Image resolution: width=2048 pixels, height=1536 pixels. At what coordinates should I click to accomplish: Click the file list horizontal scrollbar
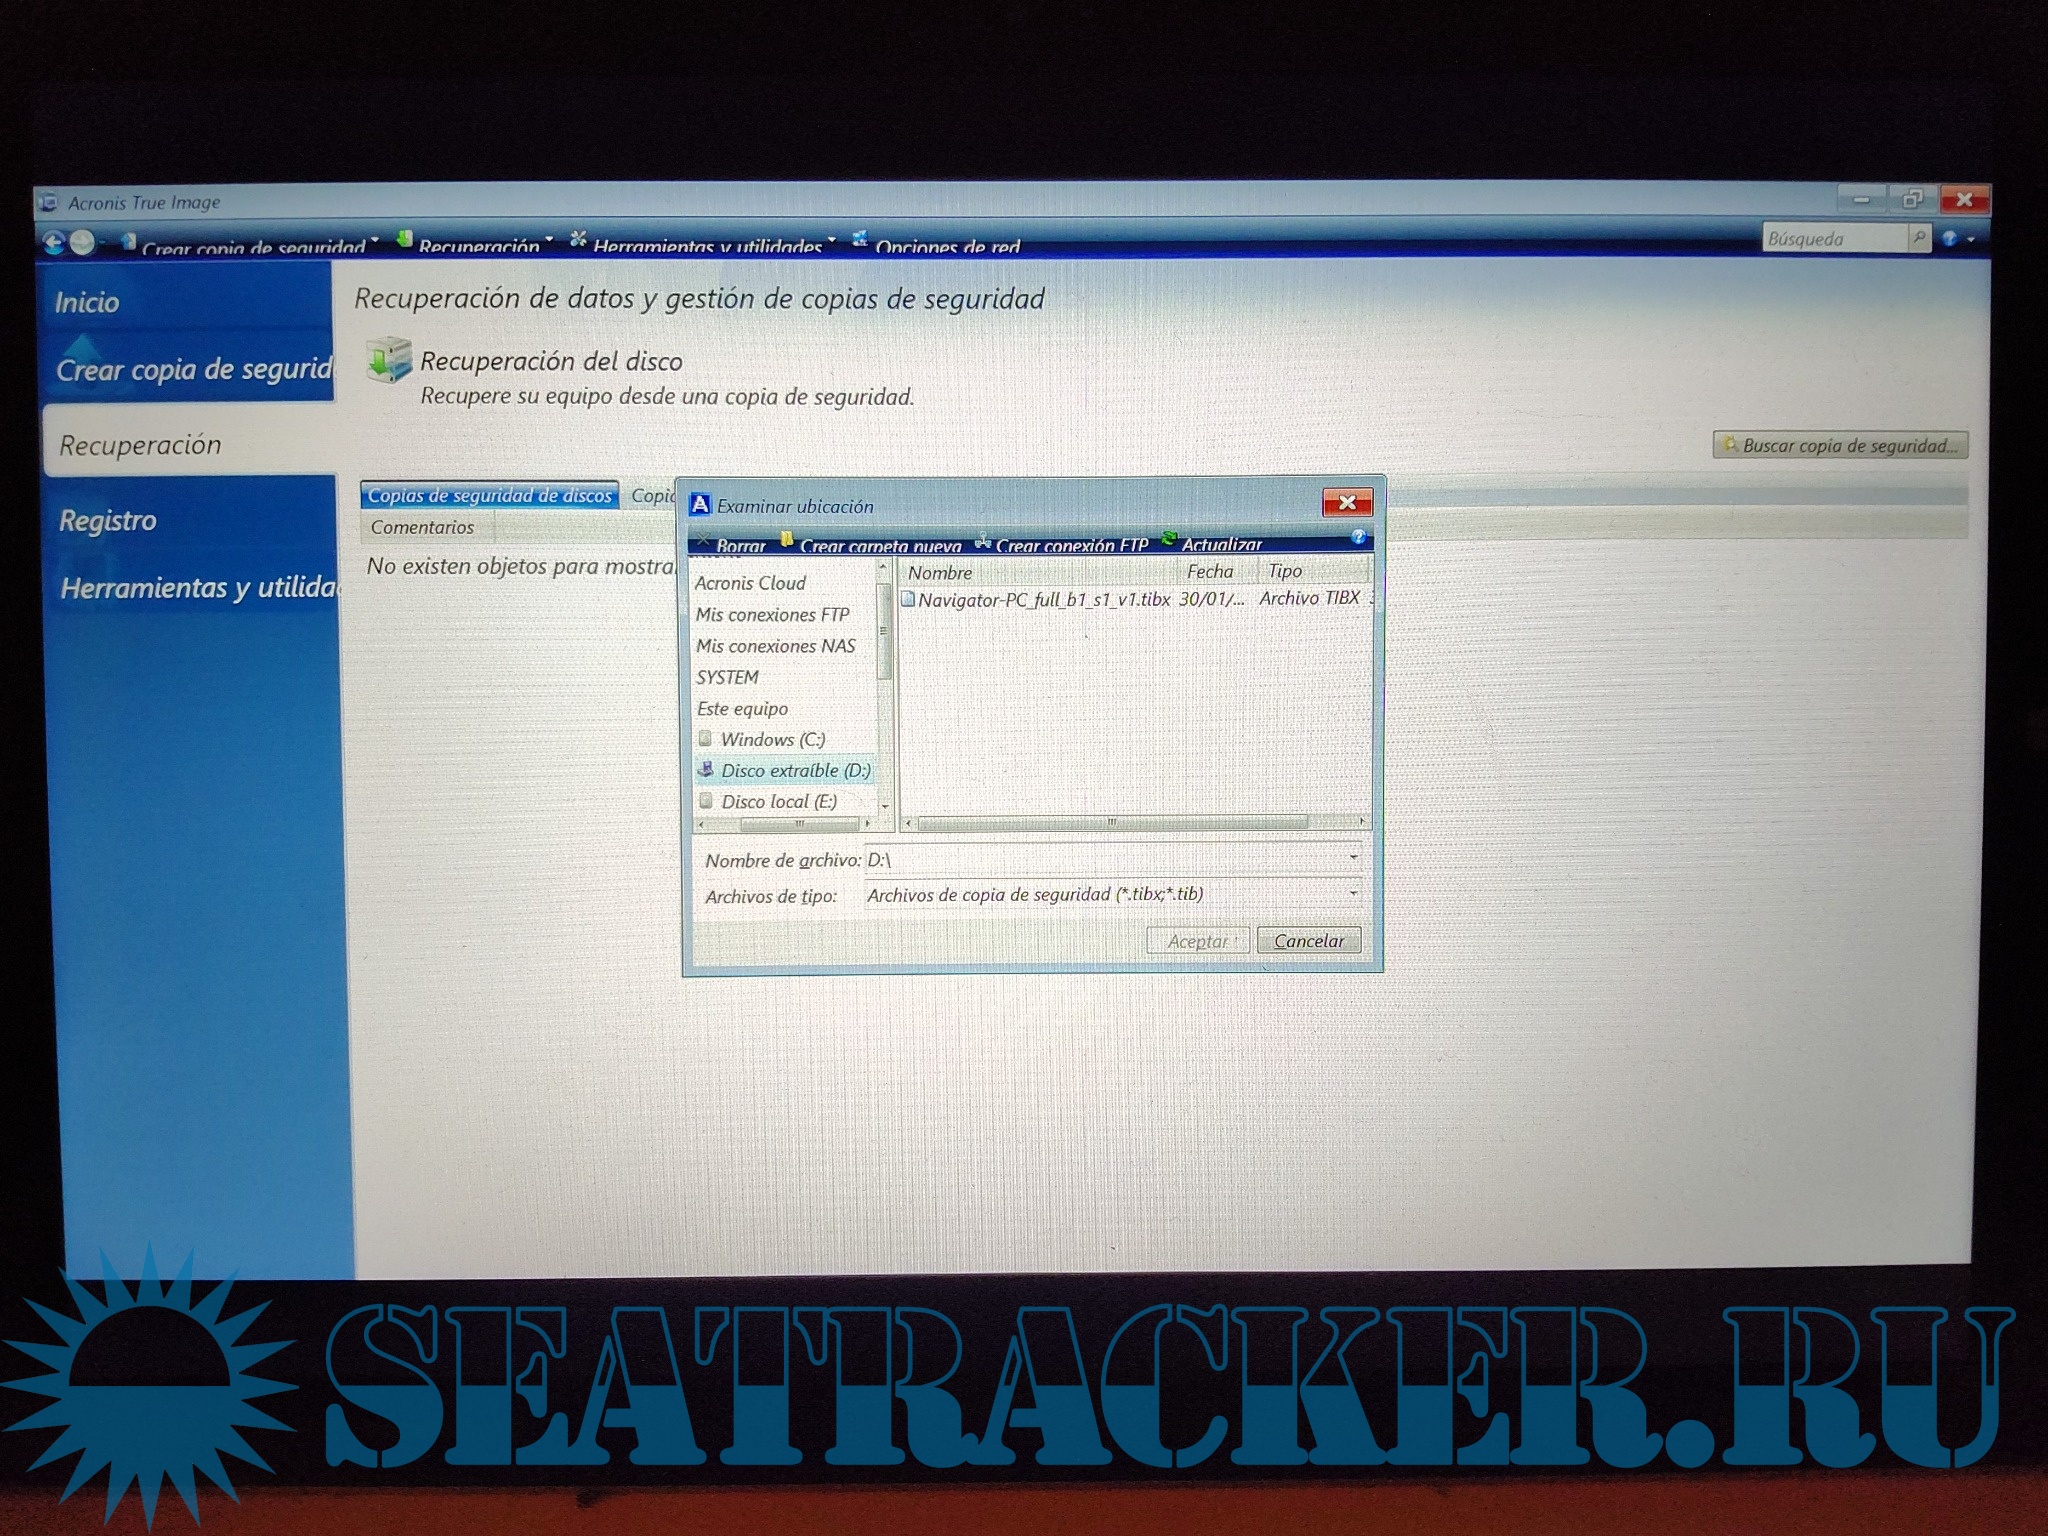pos(1110,823)
